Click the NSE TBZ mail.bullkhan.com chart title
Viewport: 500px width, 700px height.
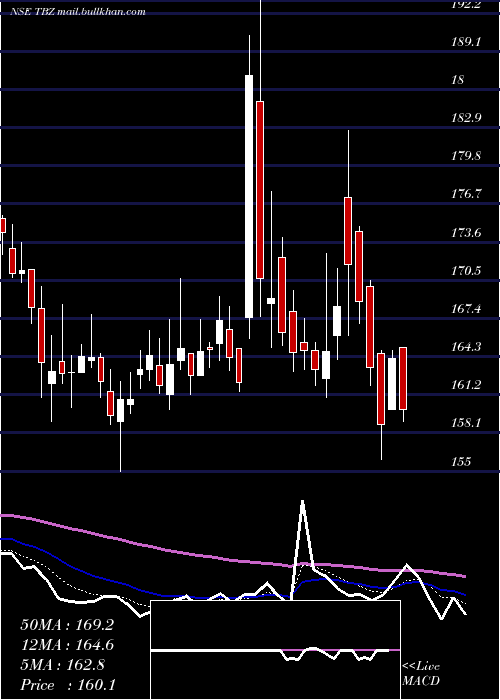tap(78, 12)
